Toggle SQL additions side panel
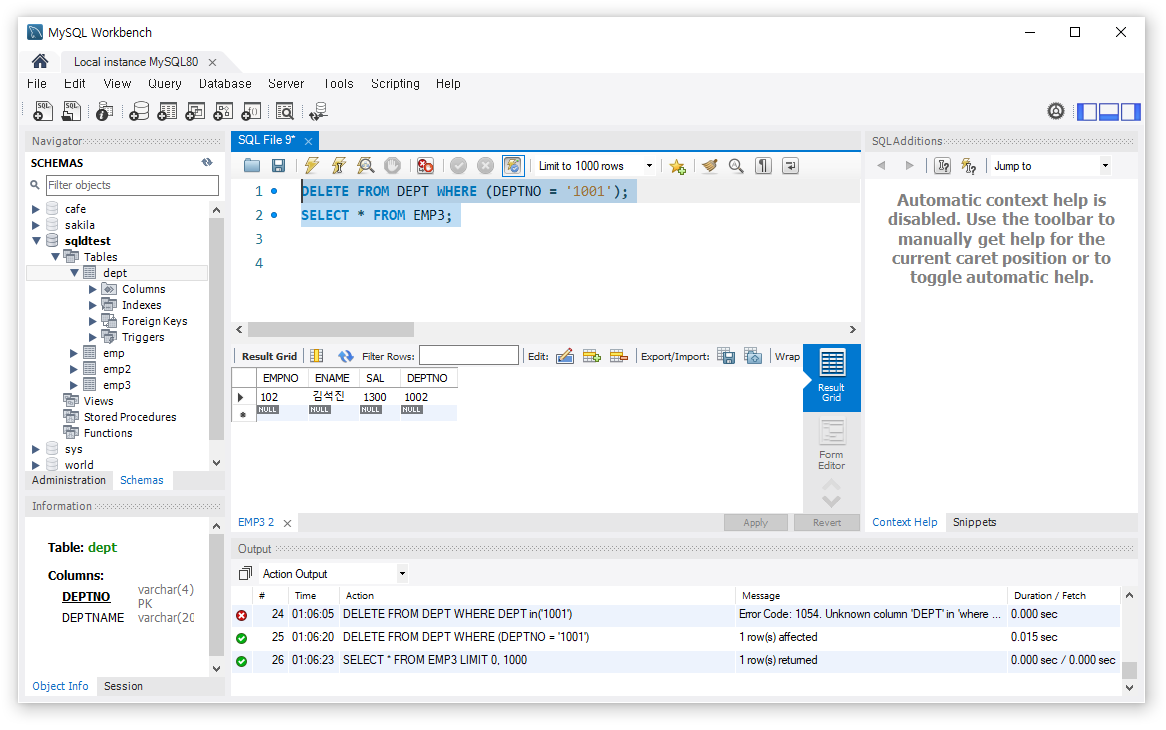The height and width of the screenshot is (730, 1166). tap(1130, 112)
